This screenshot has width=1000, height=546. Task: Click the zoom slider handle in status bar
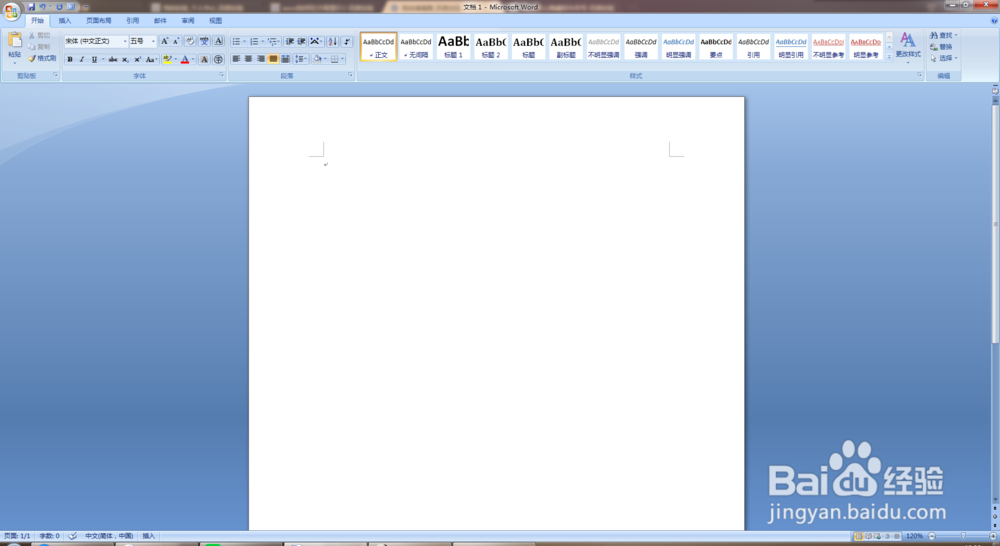click(963, 536)
